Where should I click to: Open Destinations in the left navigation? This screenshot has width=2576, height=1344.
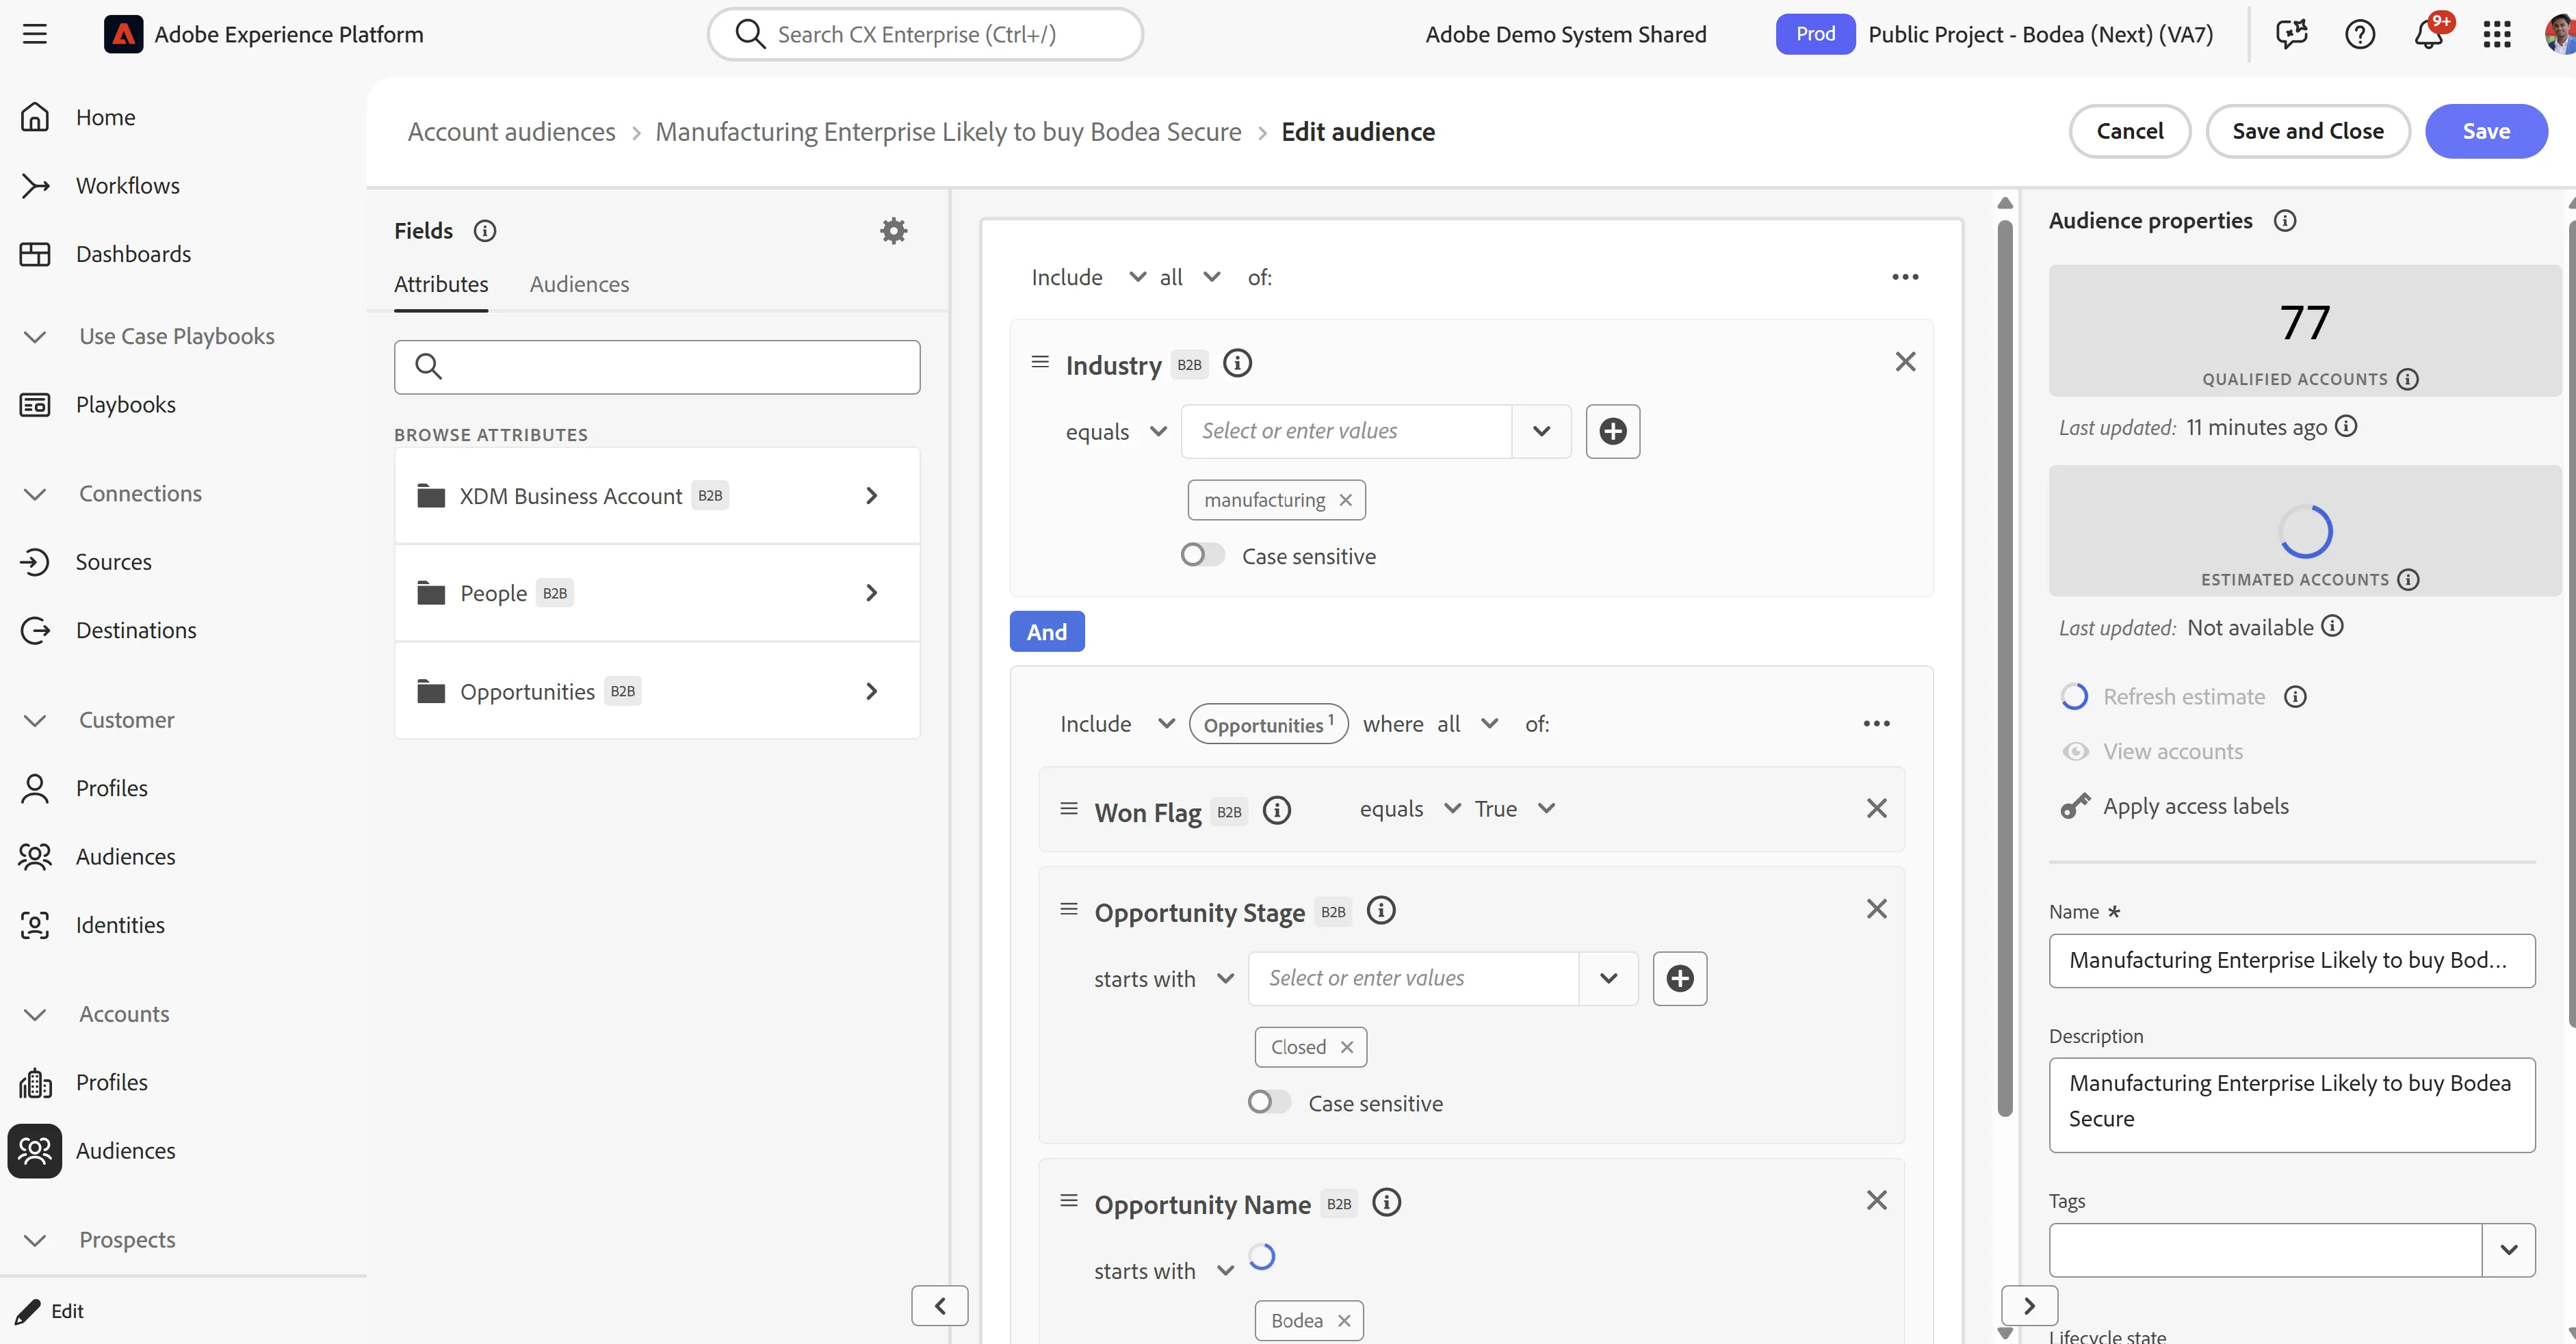[x=136, y=630]
